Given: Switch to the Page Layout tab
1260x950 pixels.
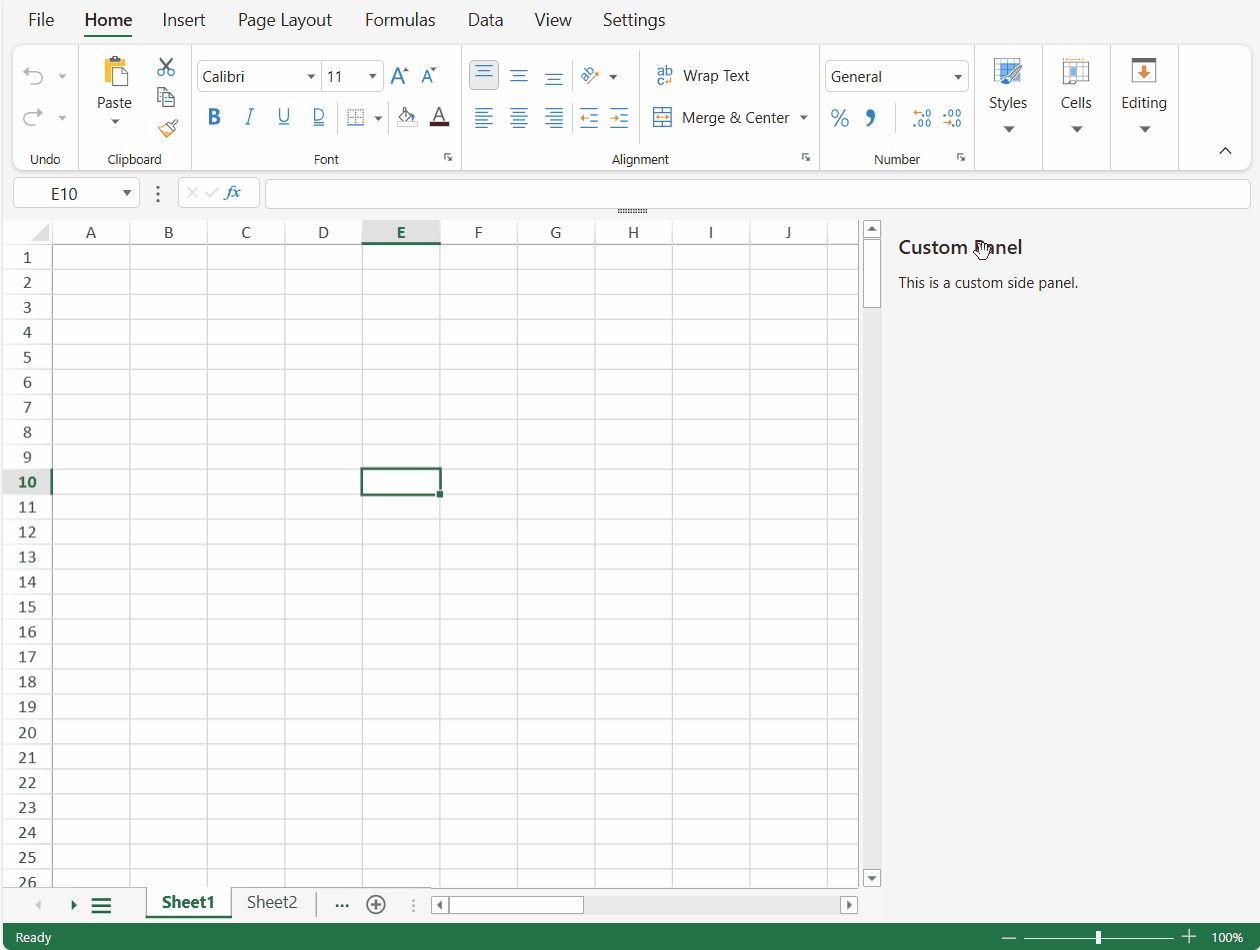Looking at the screenshot, I should 285,20.
